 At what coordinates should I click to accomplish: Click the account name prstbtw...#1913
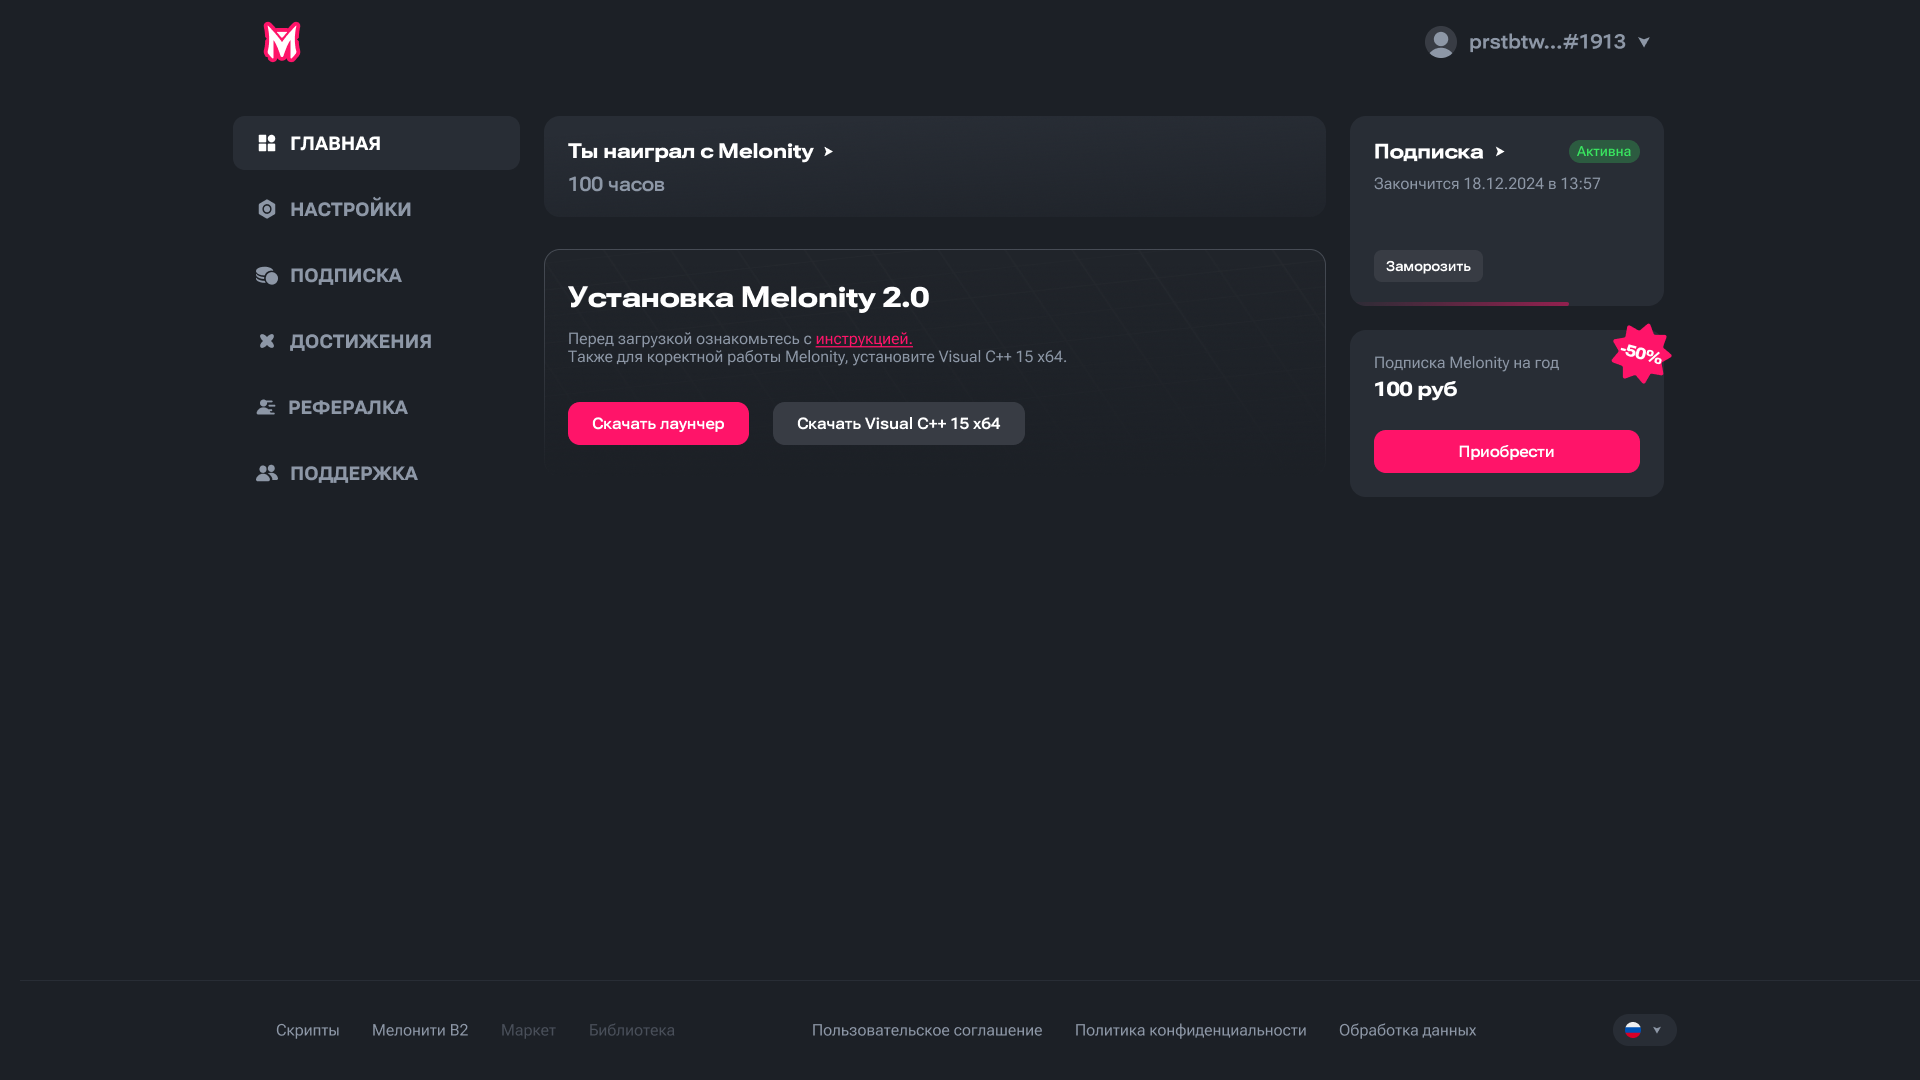pyautogui.click(x=1547, y=42)
